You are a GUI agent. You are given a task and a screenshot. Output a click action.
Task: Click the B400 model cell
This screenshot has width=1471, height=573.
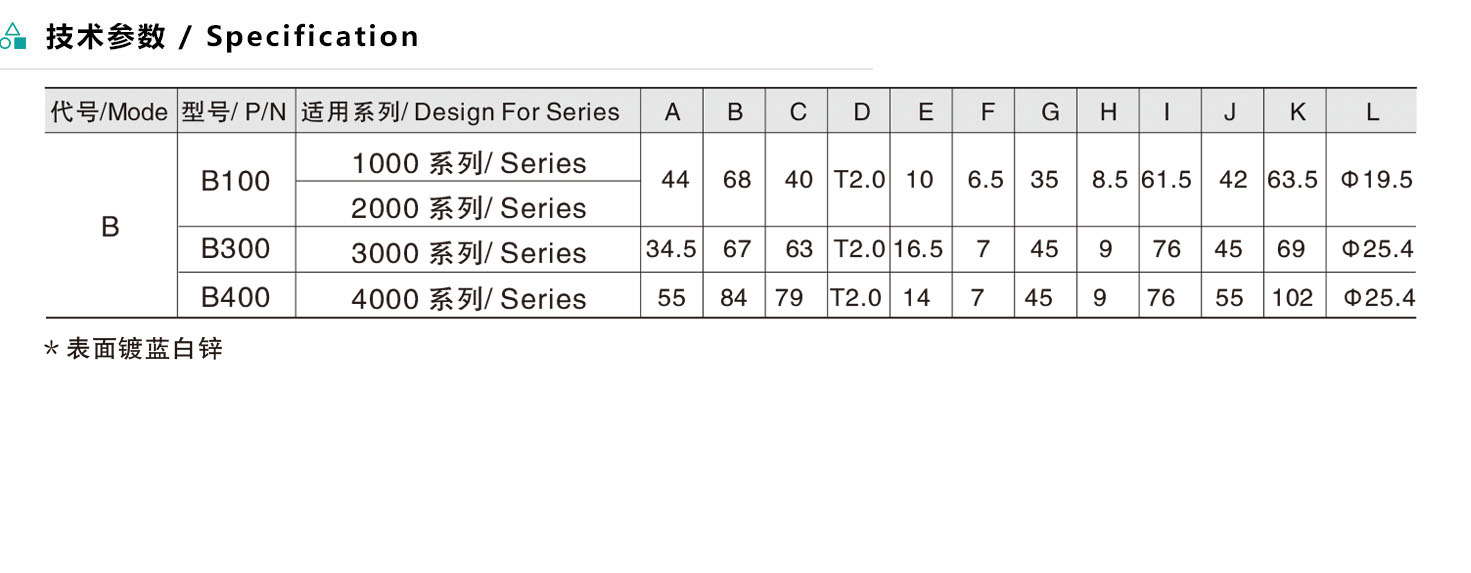click(235, 296)
